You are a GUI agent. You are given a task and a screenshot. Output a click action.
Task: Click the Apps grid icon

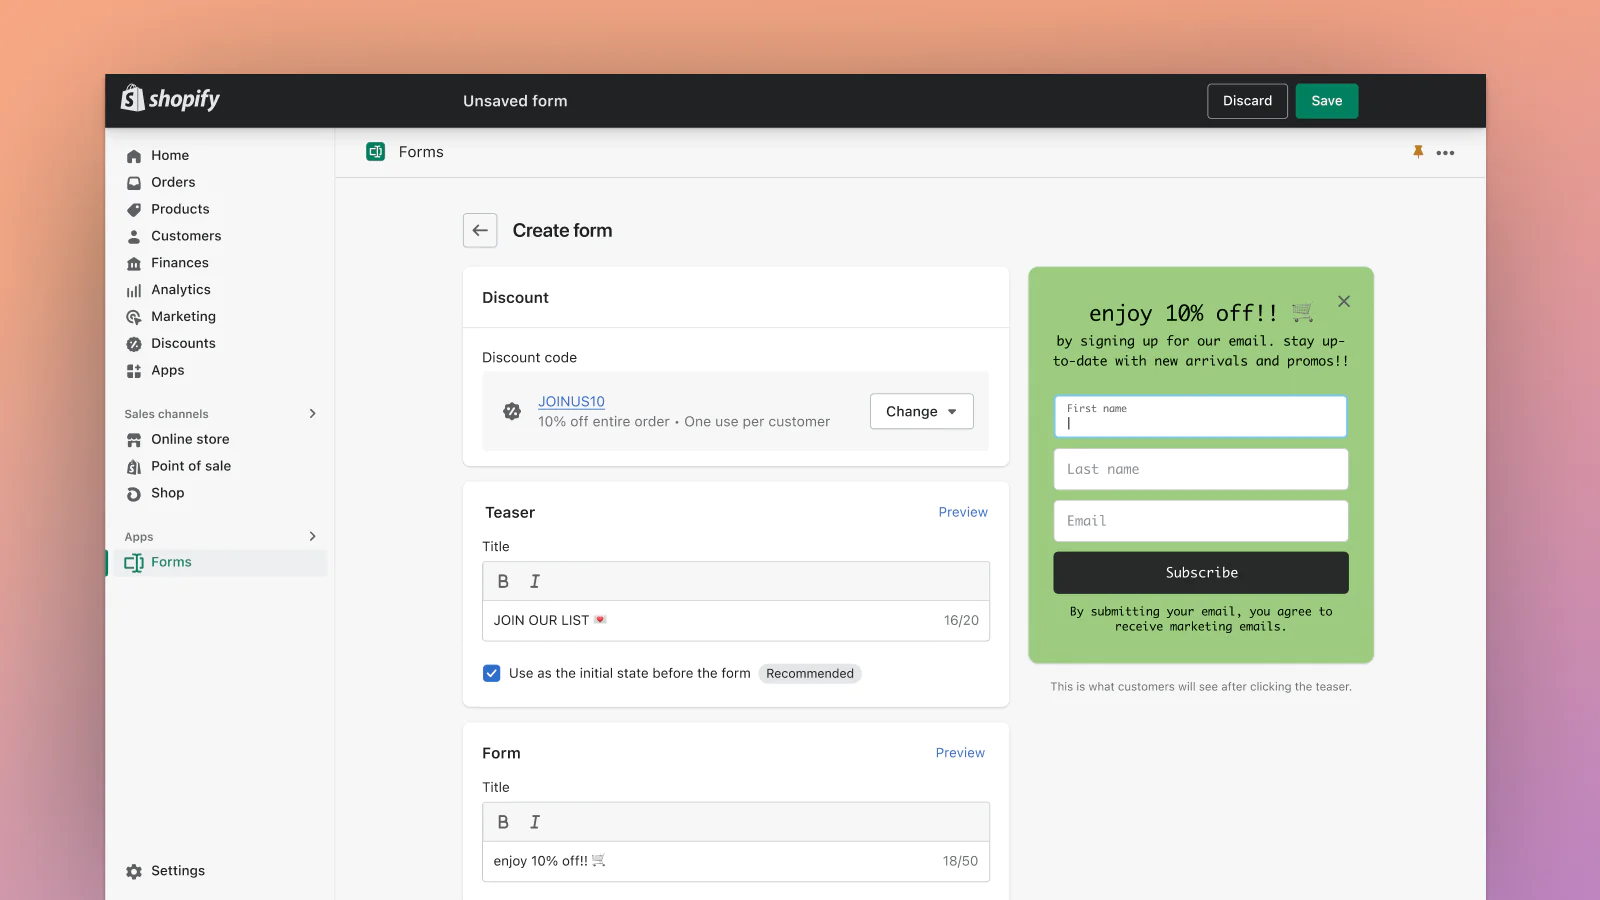(x=134, y=371)
